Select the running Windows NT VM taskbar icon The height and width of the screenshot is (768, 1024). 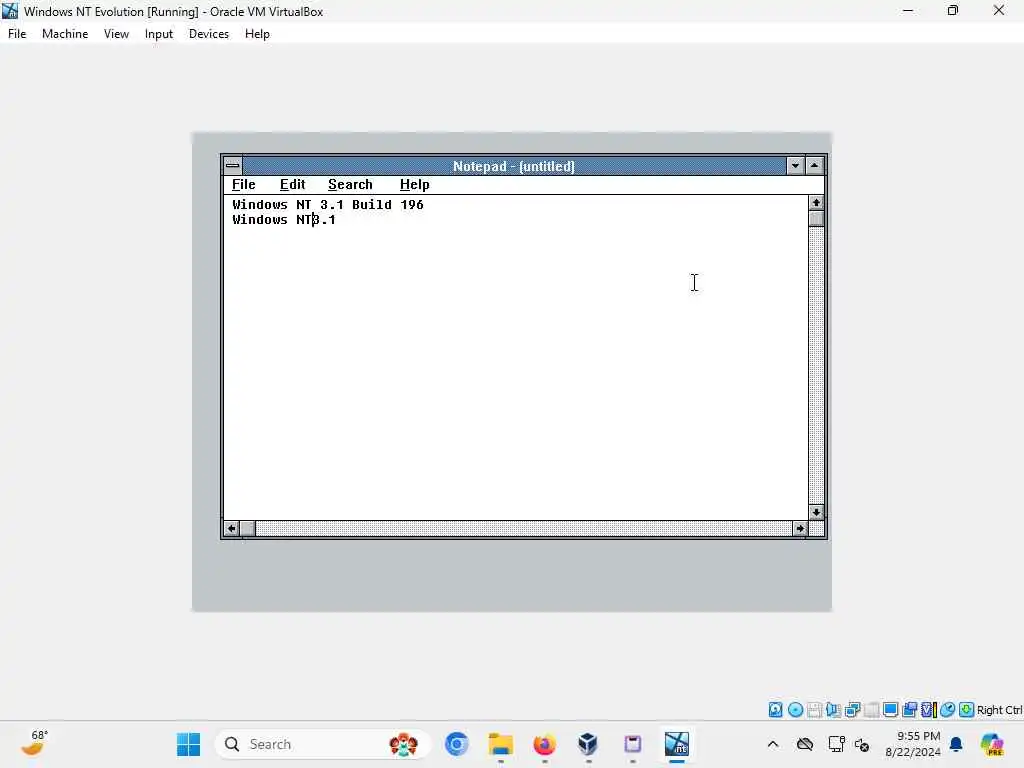[677, 744]
